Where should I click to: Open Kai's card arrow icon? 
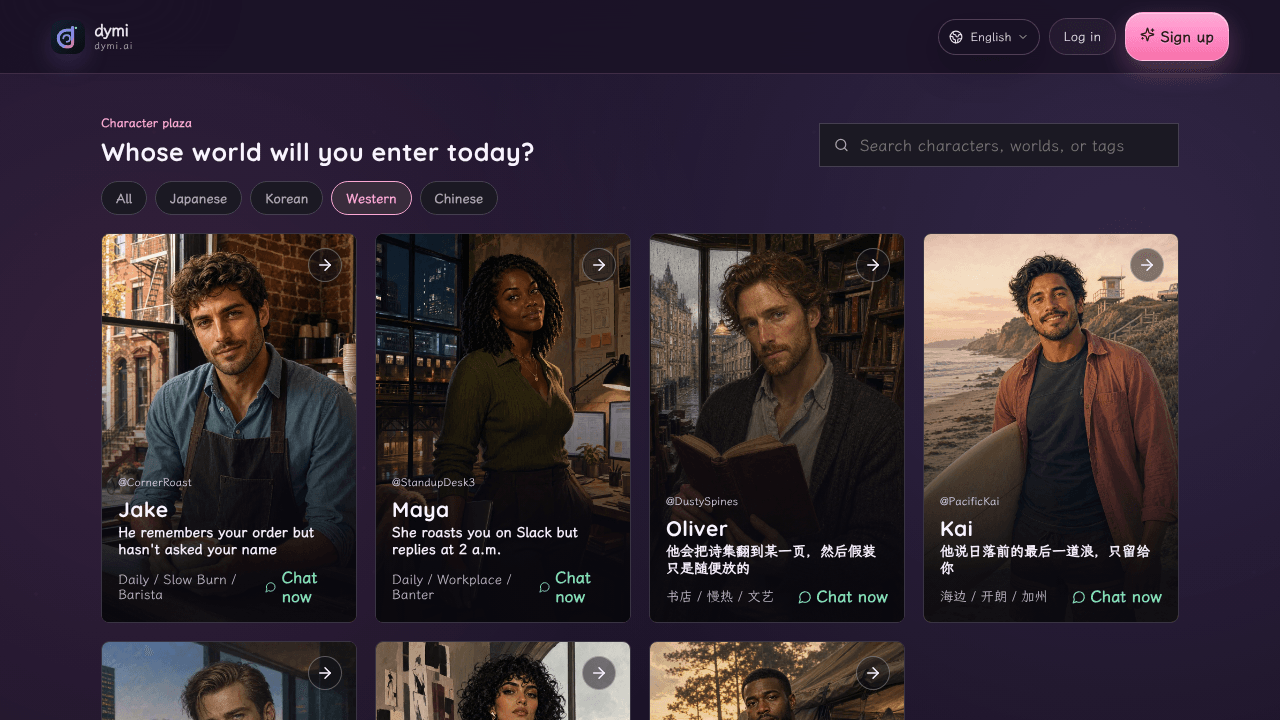coord(1147,265)
